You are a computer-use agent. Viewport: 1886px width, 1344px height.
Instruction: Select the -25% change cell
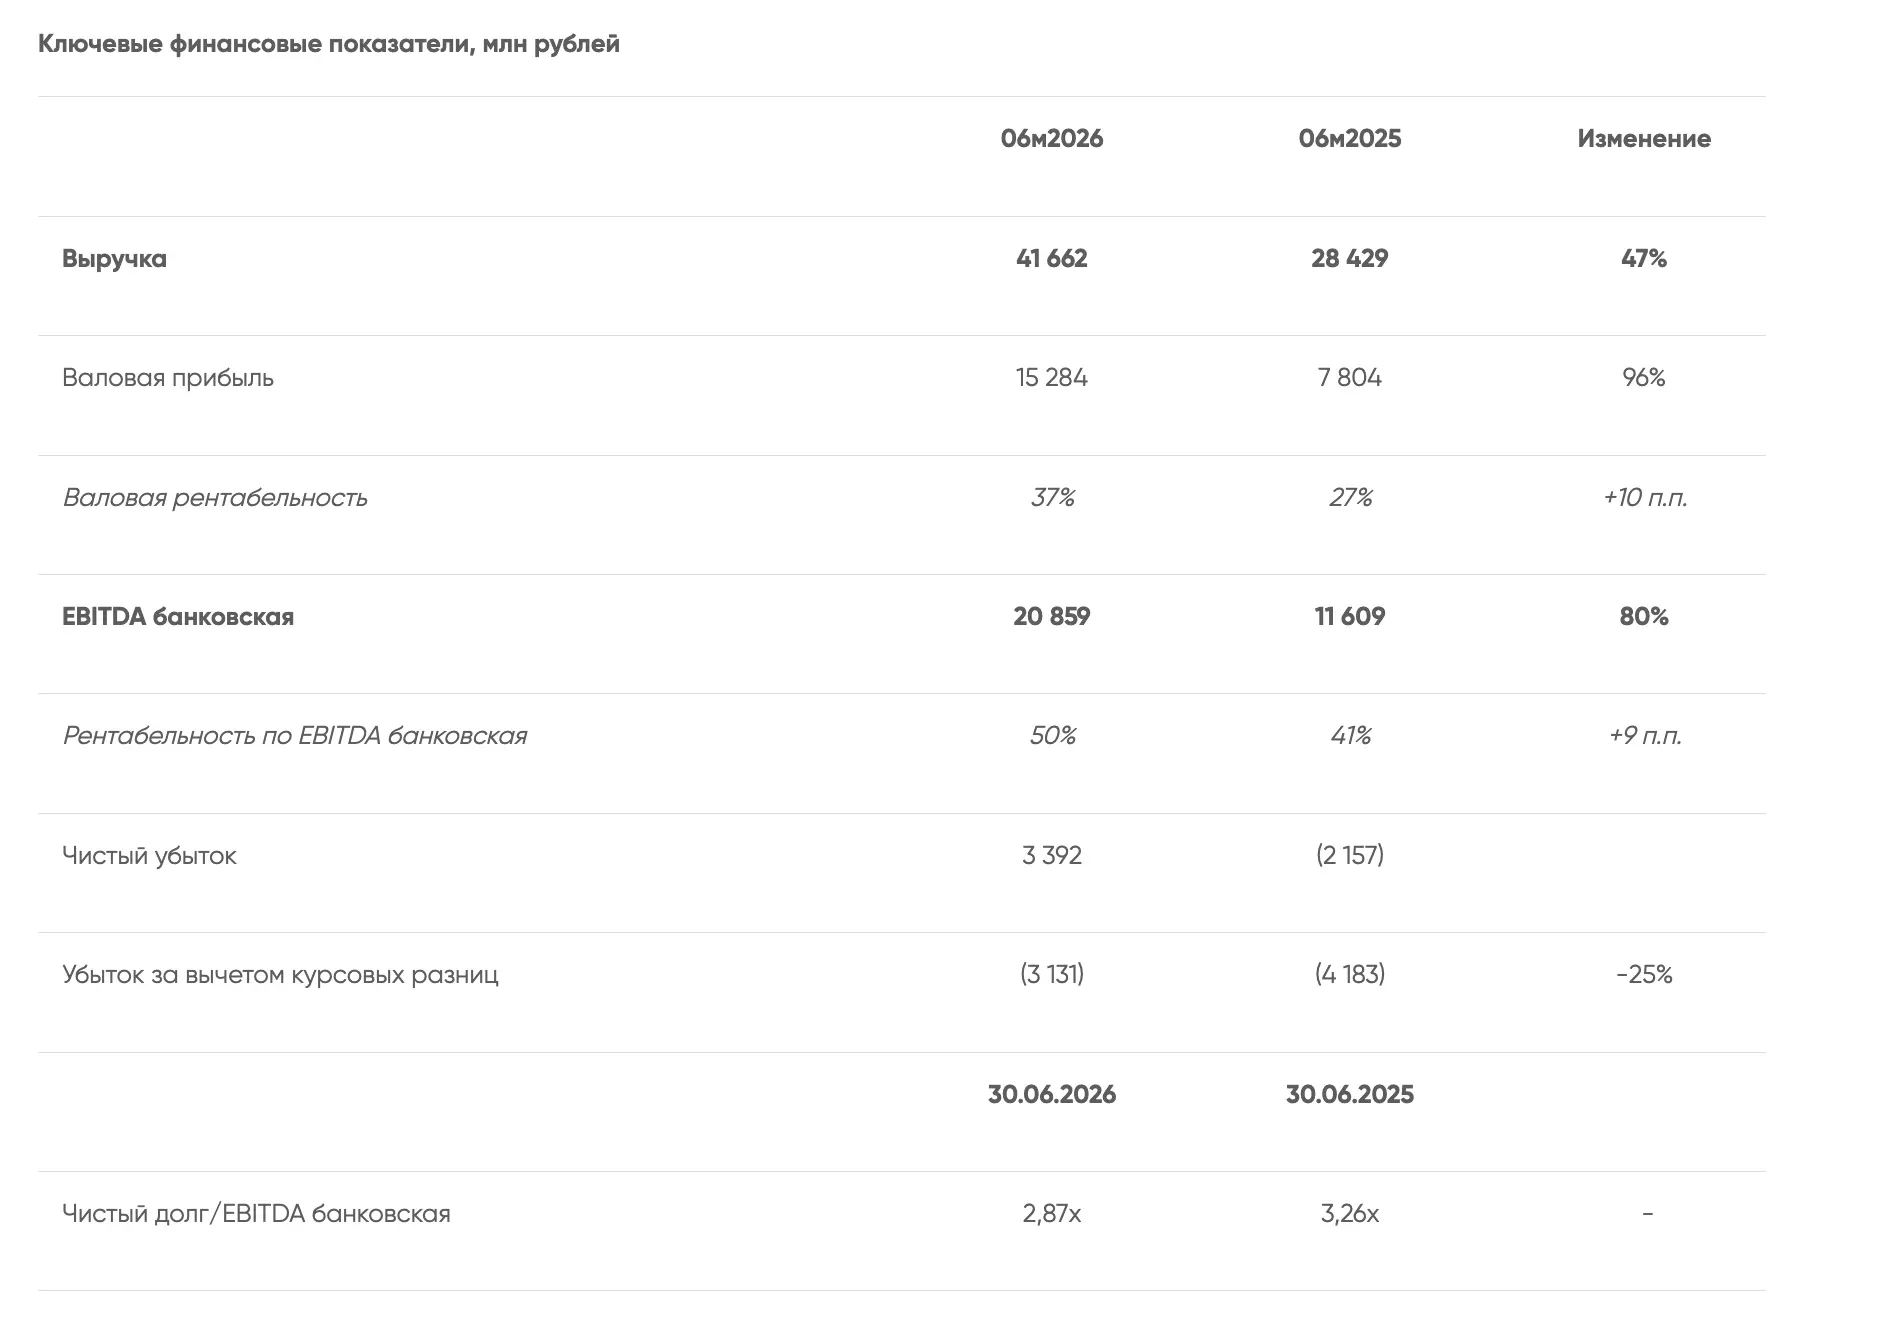pos(1644,975)
